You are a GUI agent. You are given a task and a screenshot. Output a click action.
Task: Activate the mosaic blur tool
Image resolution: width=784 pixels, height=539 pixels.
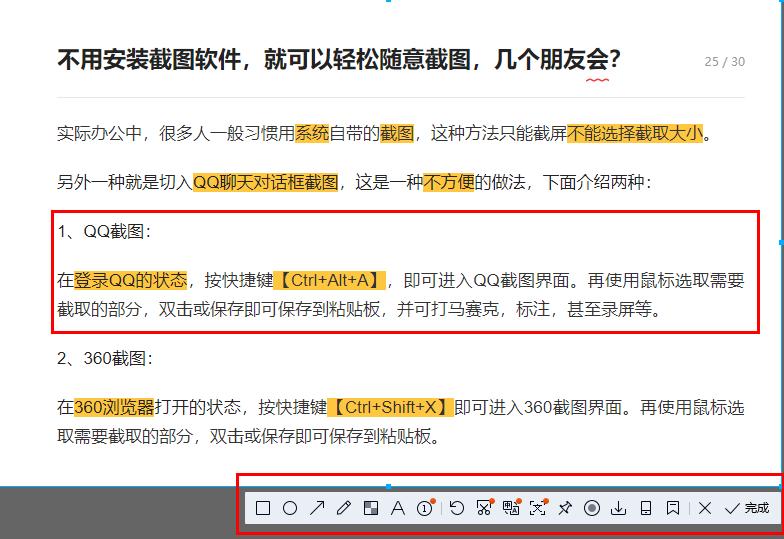point(371,508)
